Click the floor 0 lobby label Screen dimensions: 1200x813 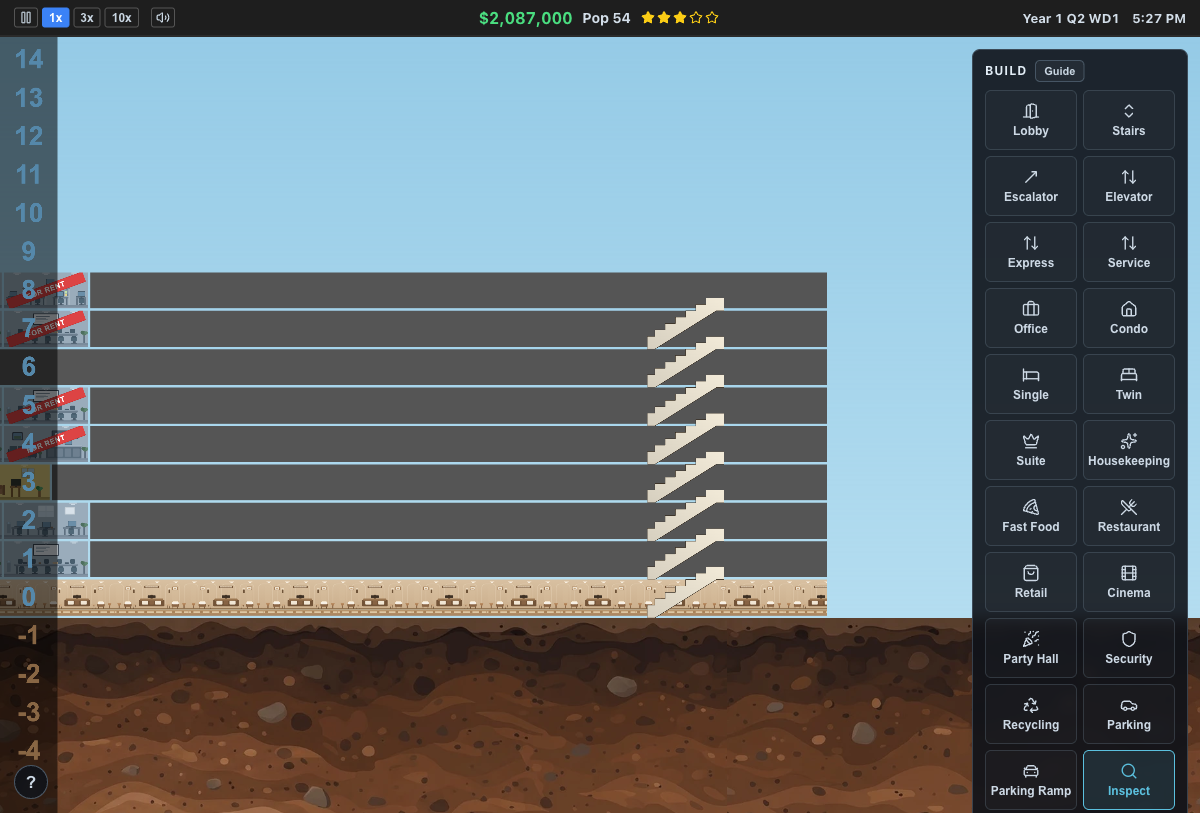[28, 597]
